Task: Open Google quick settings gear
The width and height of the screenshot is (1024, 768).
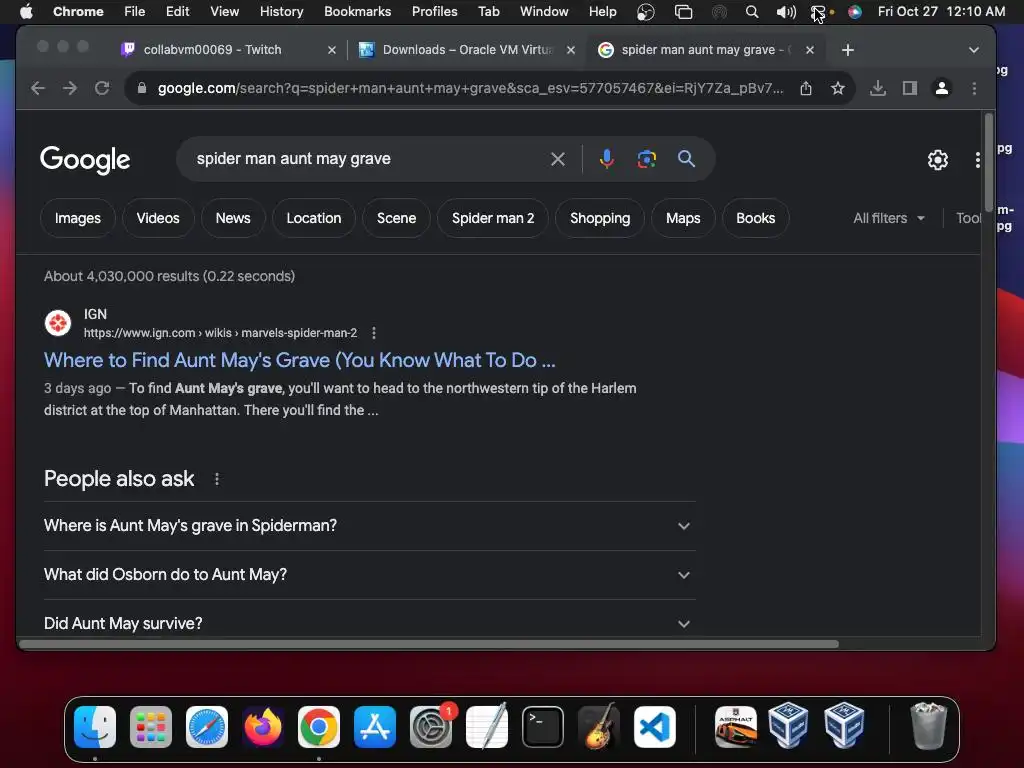Action: [x=938, y=160]
